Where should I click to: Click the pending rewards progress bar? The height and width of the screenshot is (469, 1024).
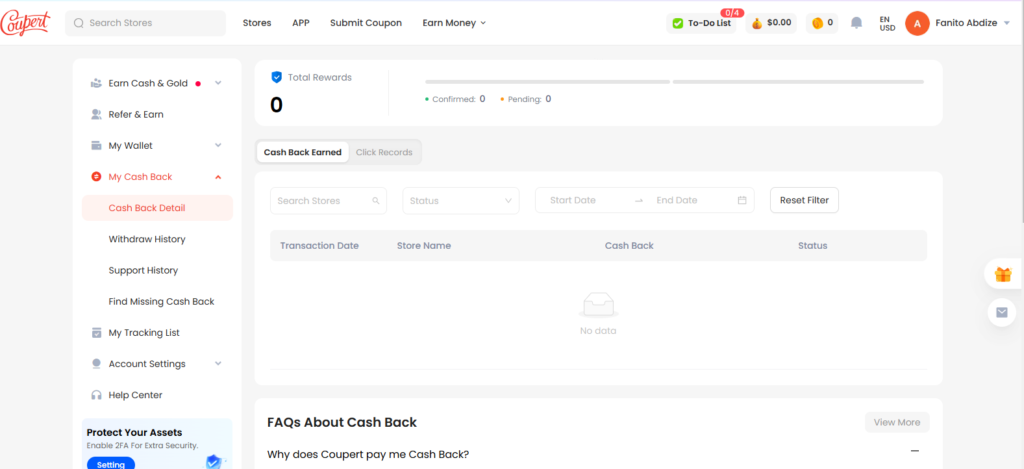pyautogui.click(x=798, y=82)
